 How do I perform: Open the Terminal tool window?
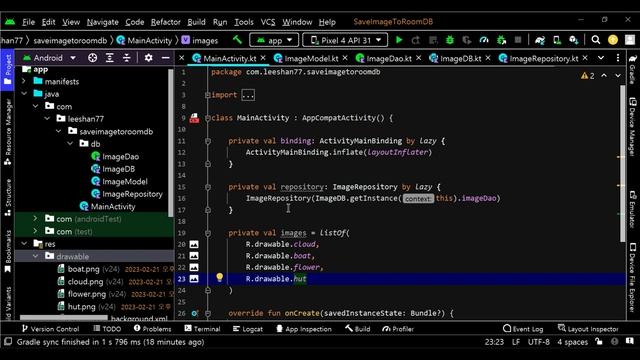202,329
